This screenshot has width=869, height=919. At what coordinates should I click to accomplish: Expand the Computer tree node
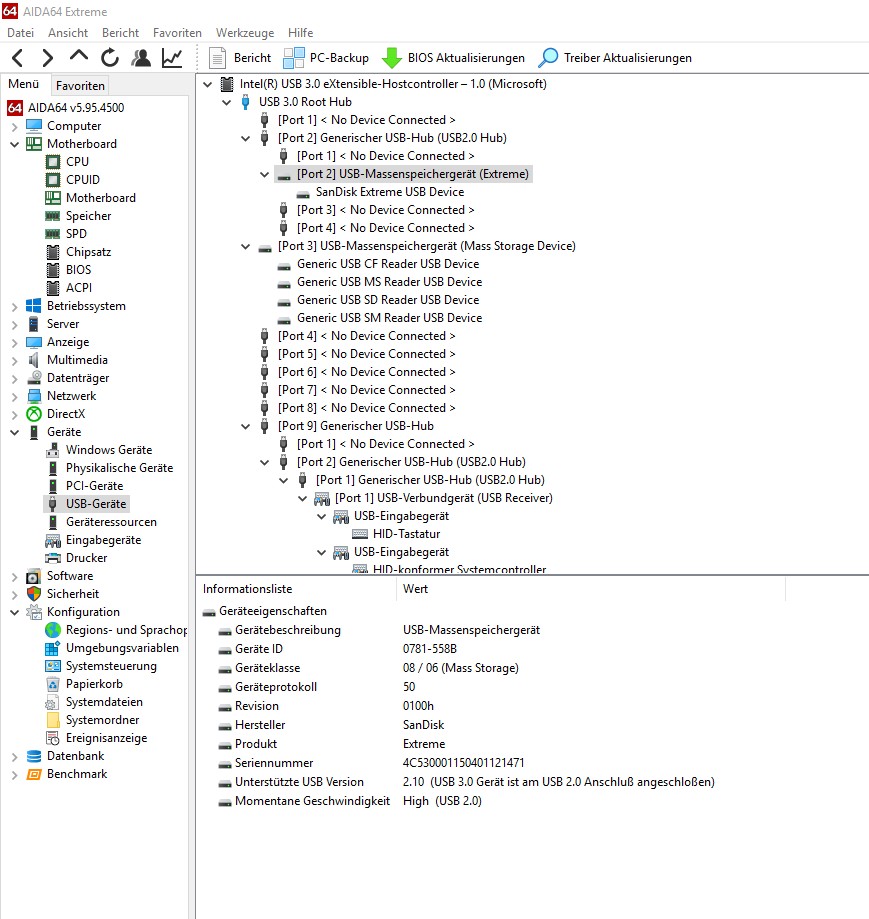tap(15, 126)
